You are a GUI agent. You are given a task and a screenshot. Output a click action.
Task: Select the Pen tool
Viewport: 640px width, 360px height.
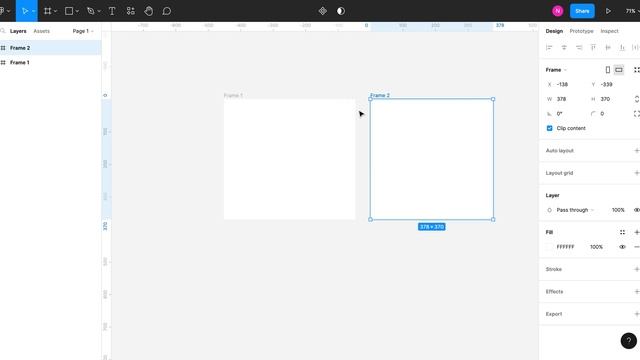coord(91,11)
